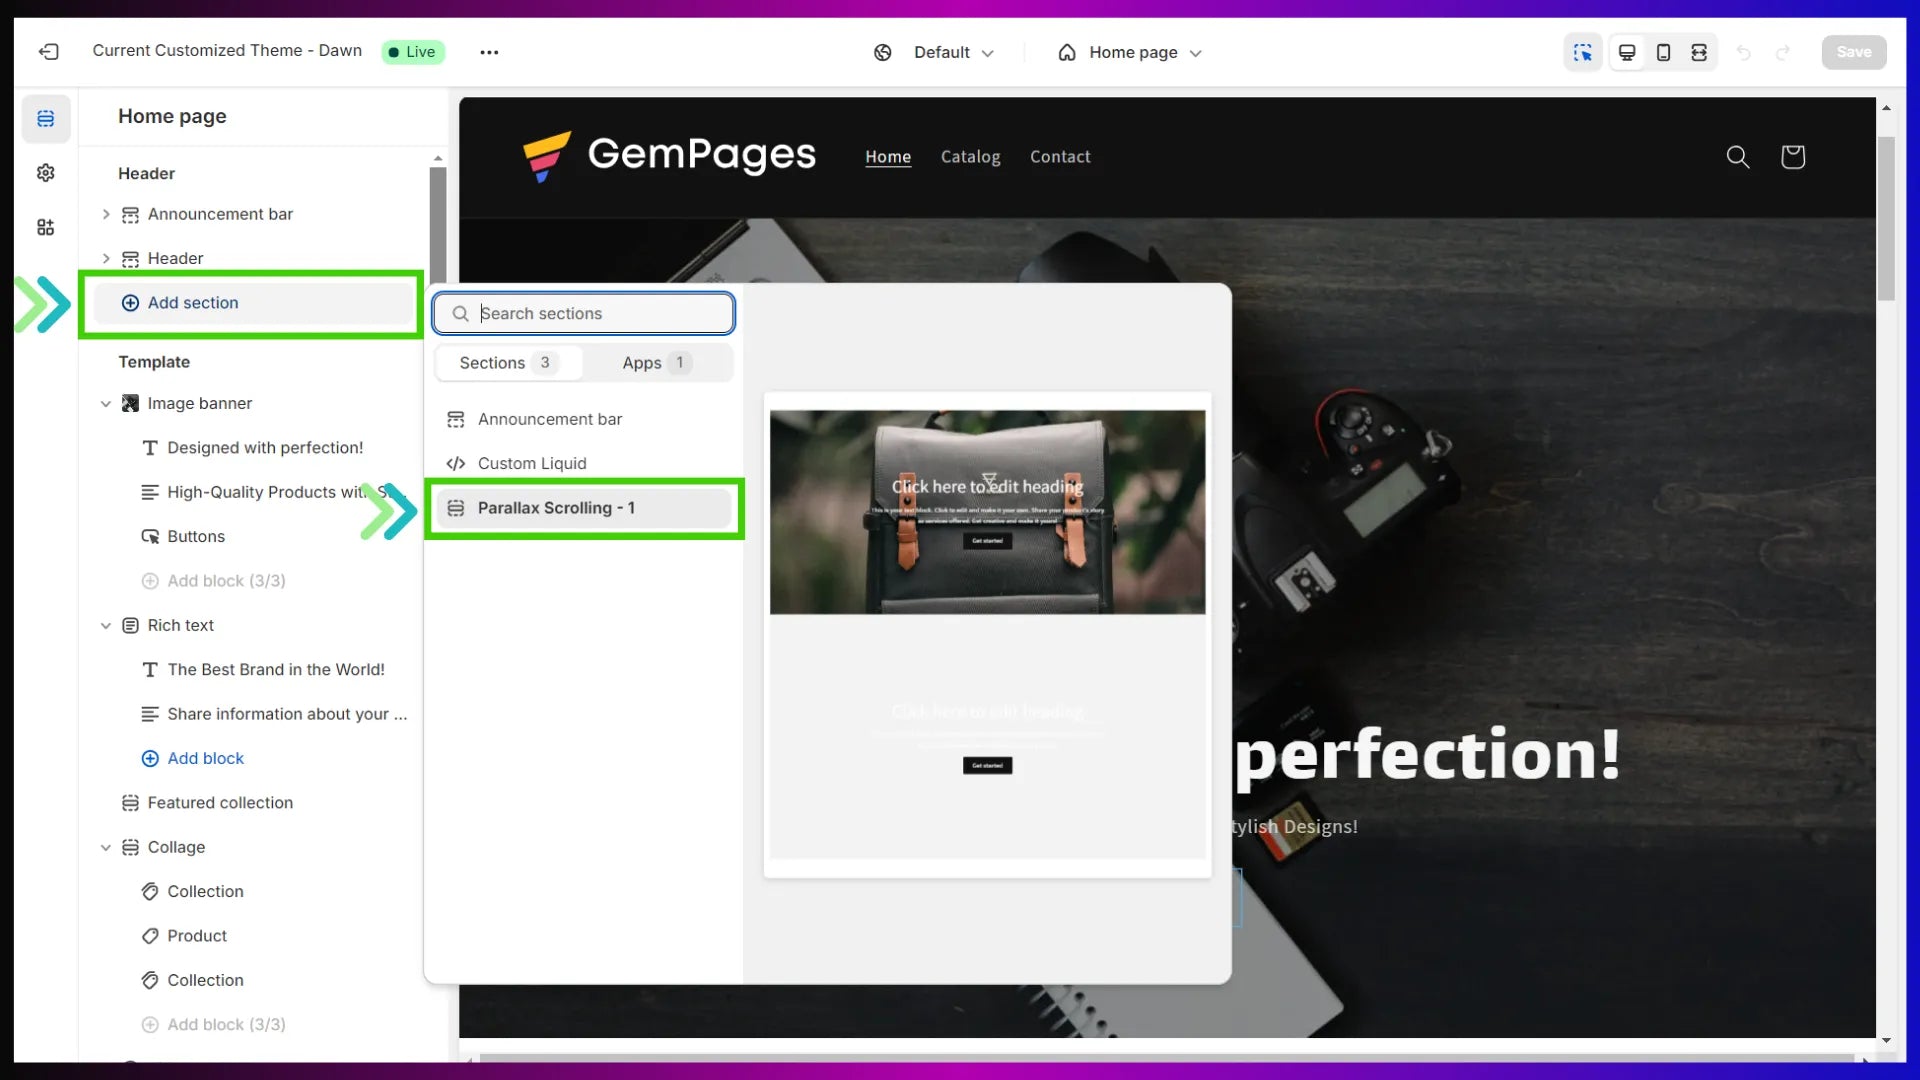Open the Home storefront menu link
The height and width of the screenshot is (1080, 1920).
coord(888,157)
